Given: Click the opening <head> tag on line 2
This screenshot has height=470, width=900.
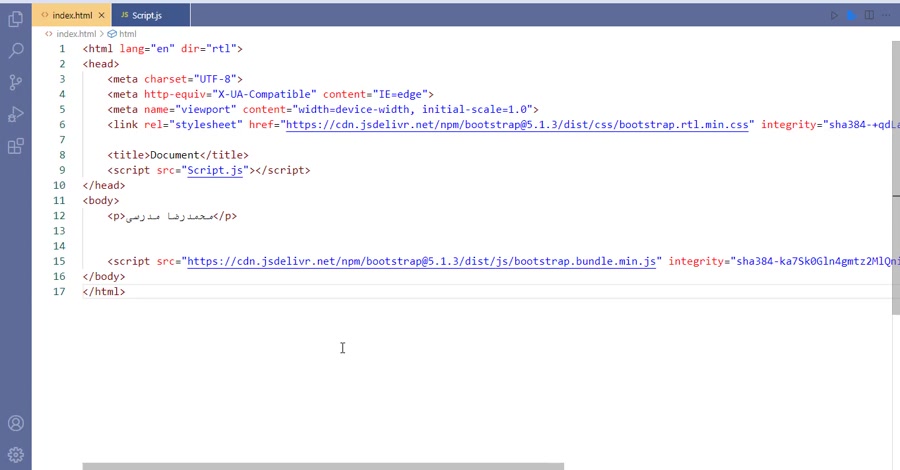Looking at the screenshot, I should [x=101, y=64].
